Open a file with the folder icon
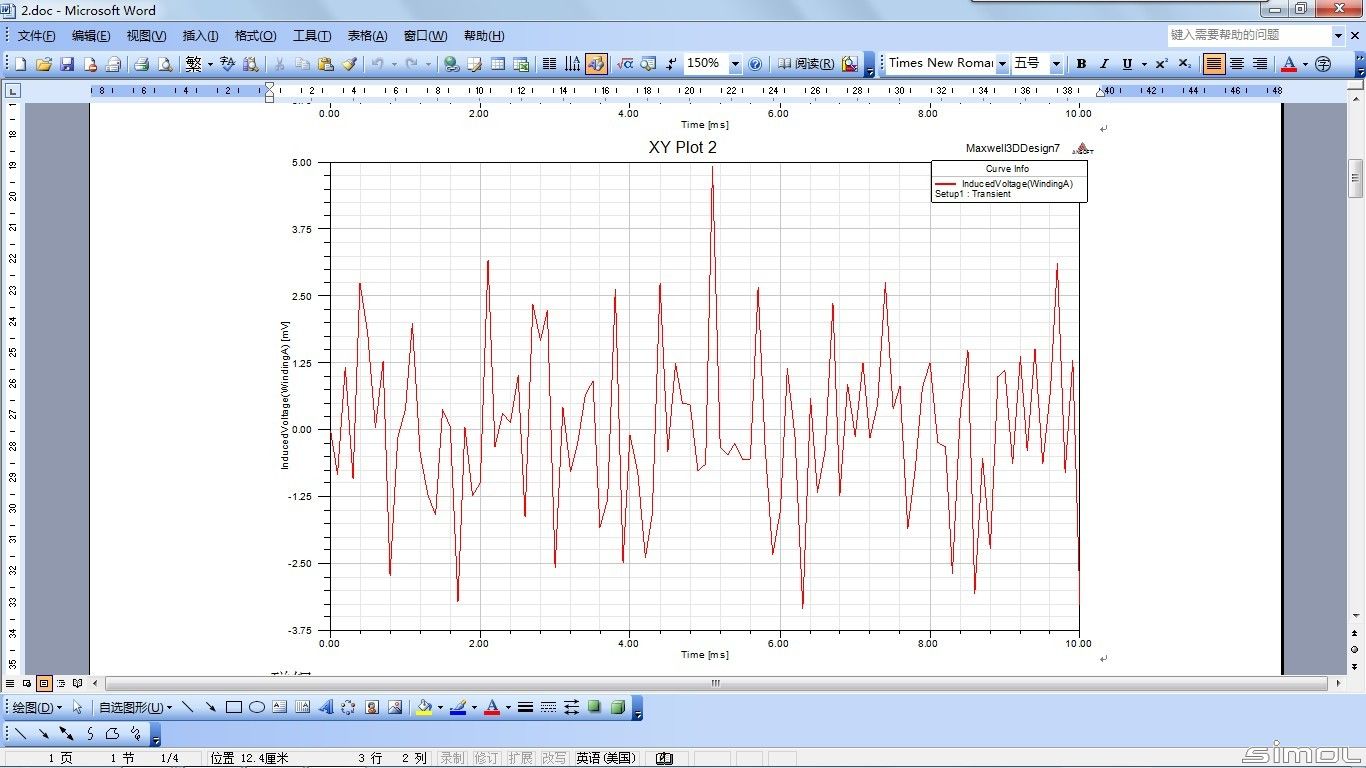The image size is (1366, 768). [43, 64]
